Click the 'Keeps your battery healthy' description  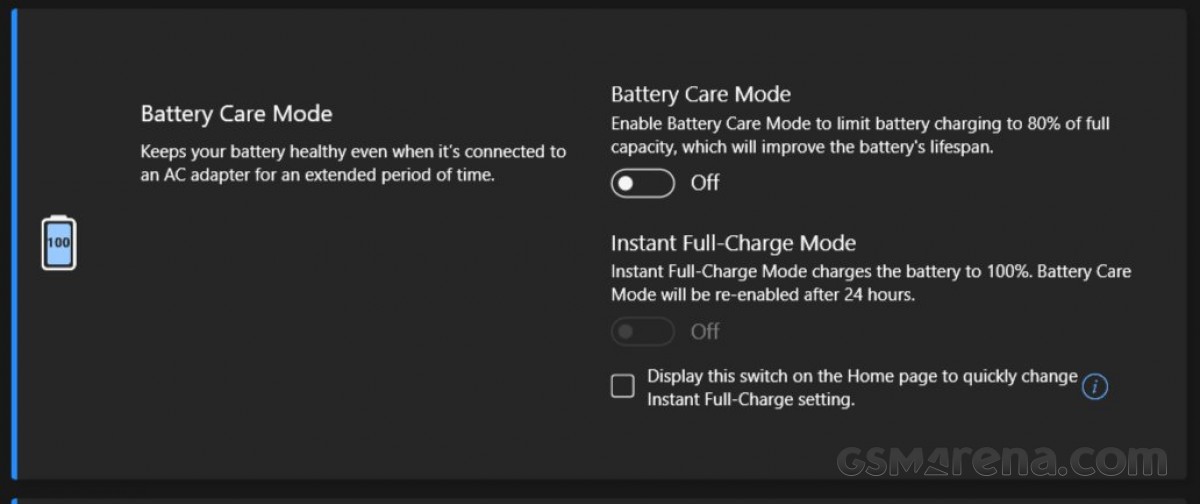[353, 152]
